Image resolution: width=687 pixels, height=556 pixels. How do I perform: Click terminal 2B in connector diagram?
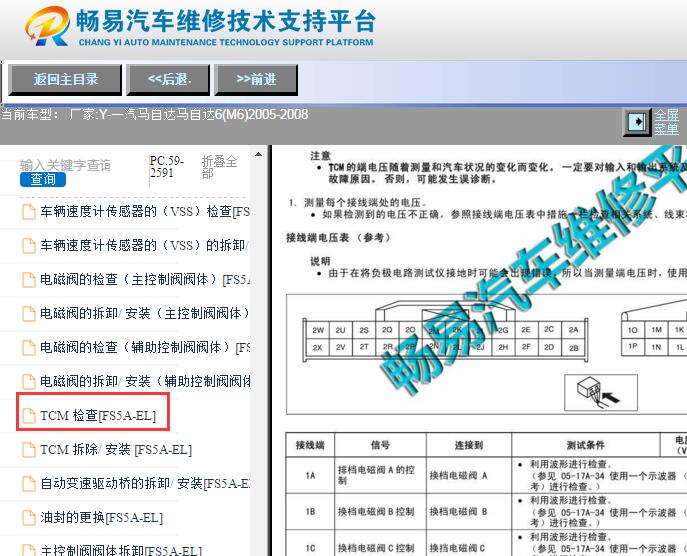coord(574,348)
